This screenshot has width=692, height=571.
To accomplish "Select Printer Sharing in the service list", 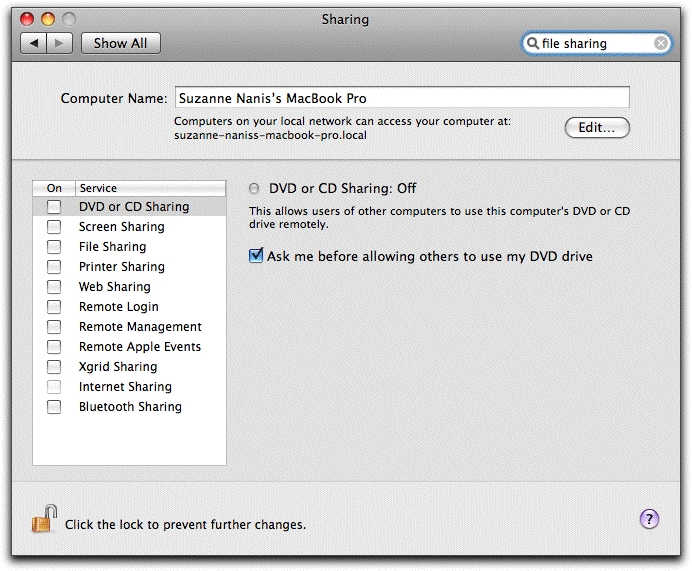I will tap(121, 267).
